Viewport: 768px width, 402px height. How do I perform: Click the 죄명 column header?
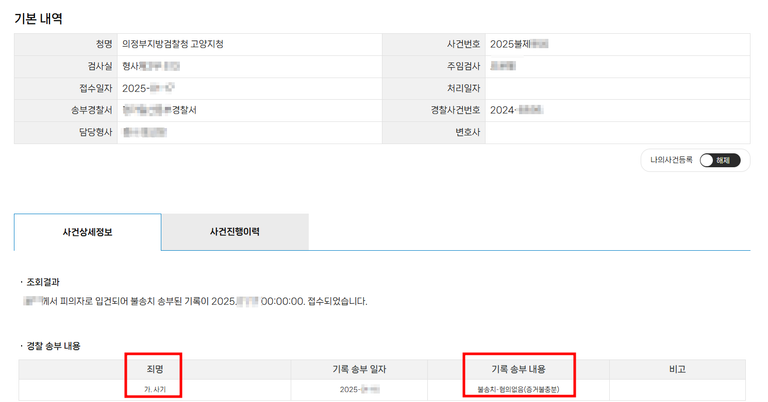[154, 369]
